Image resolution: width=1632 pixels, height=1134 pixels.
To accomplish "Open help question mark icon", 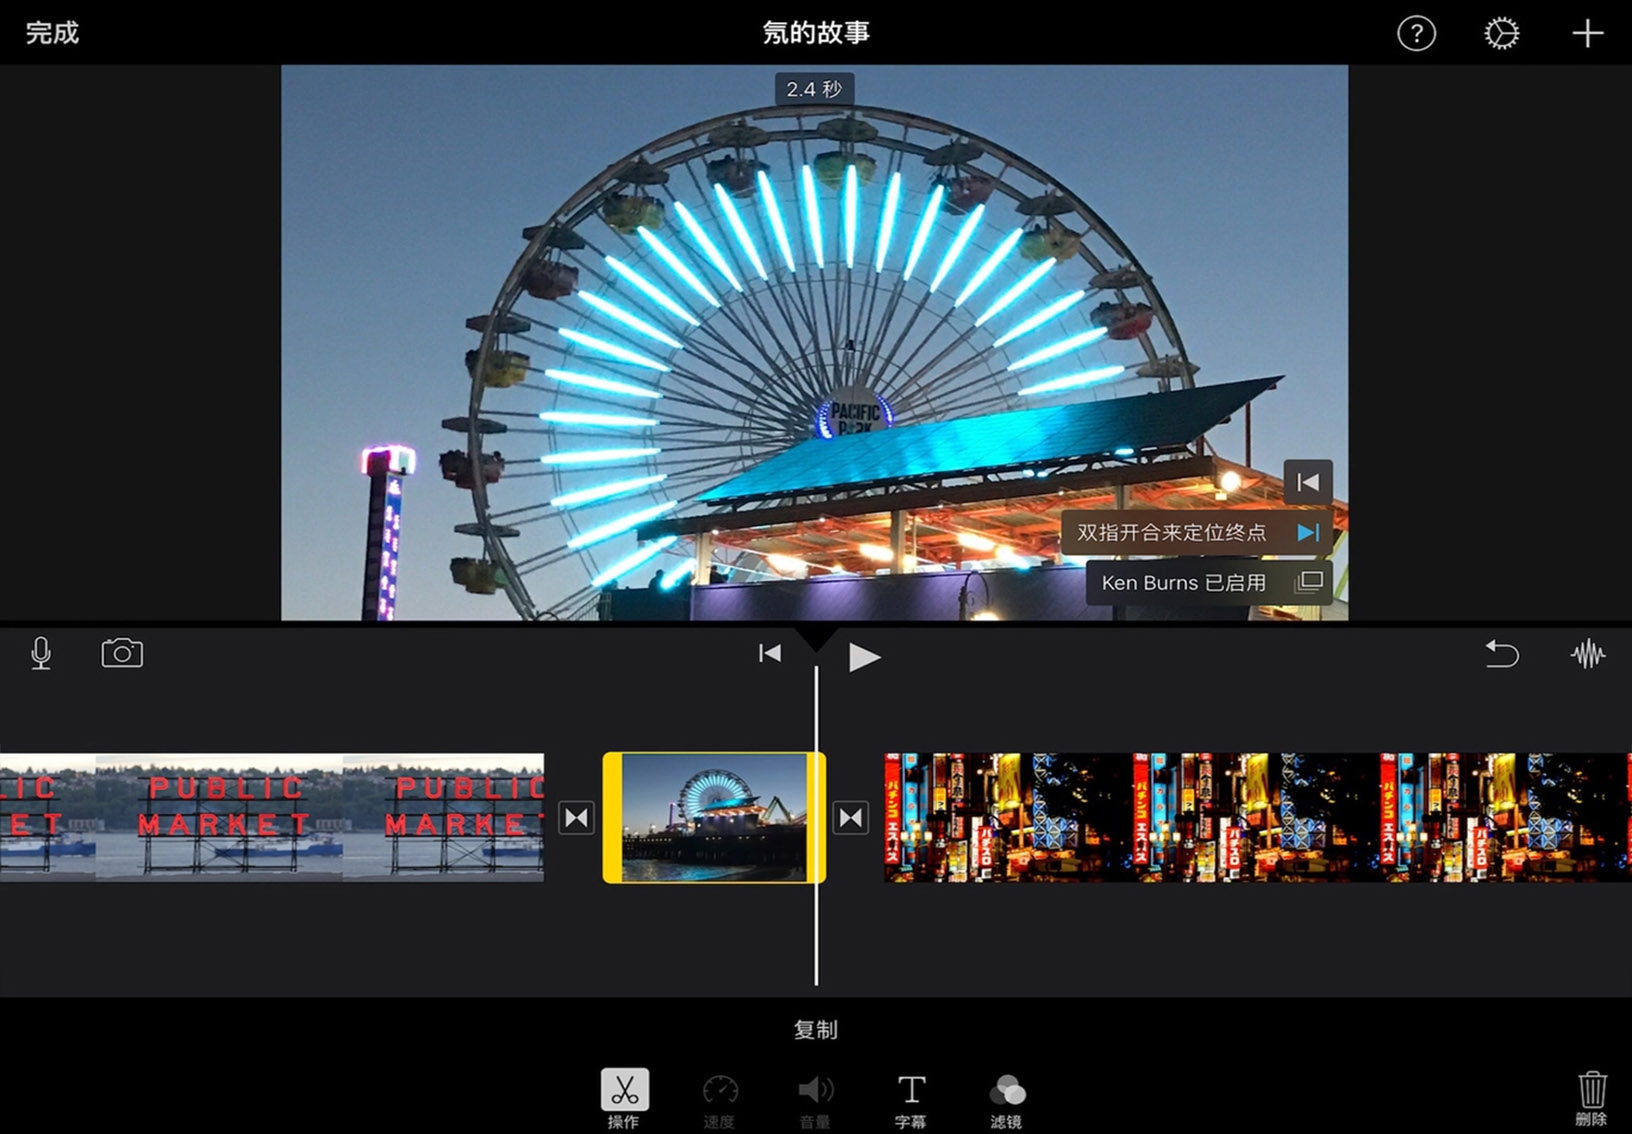I will tap(1416, 34).
